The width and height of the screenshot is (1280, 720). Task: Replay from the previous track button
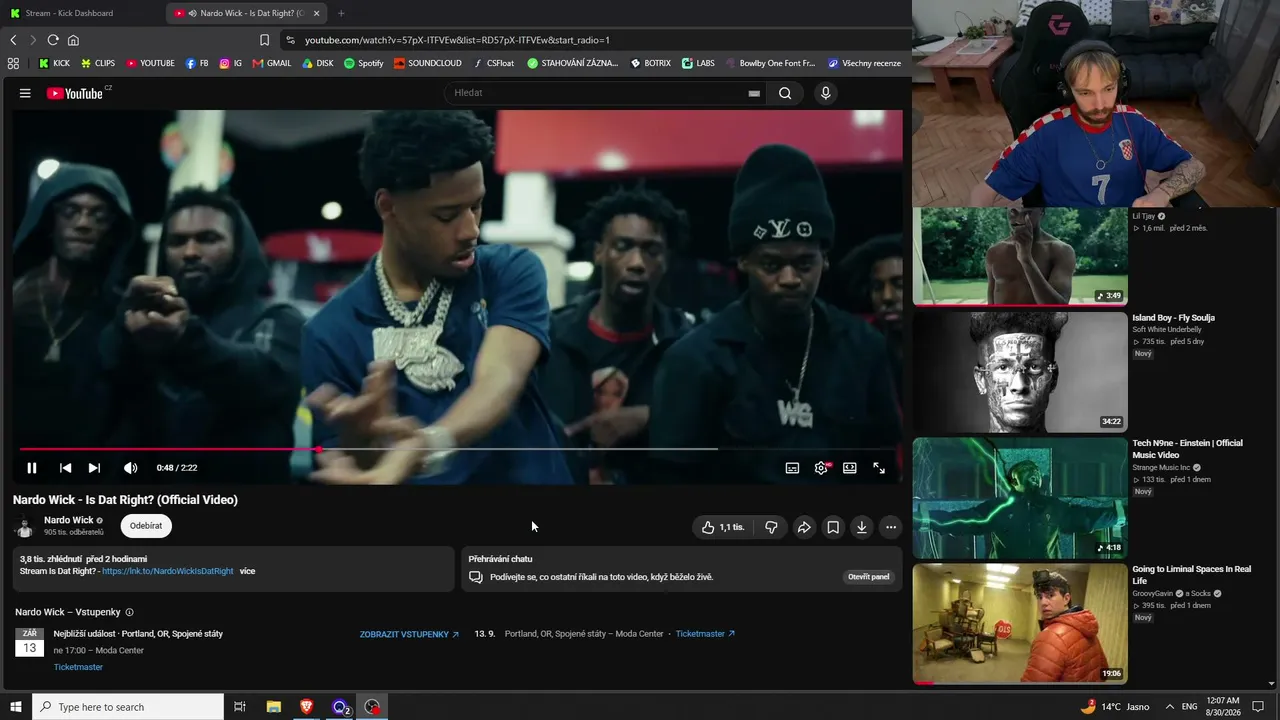pyautogui.click(x=65, y=468)
